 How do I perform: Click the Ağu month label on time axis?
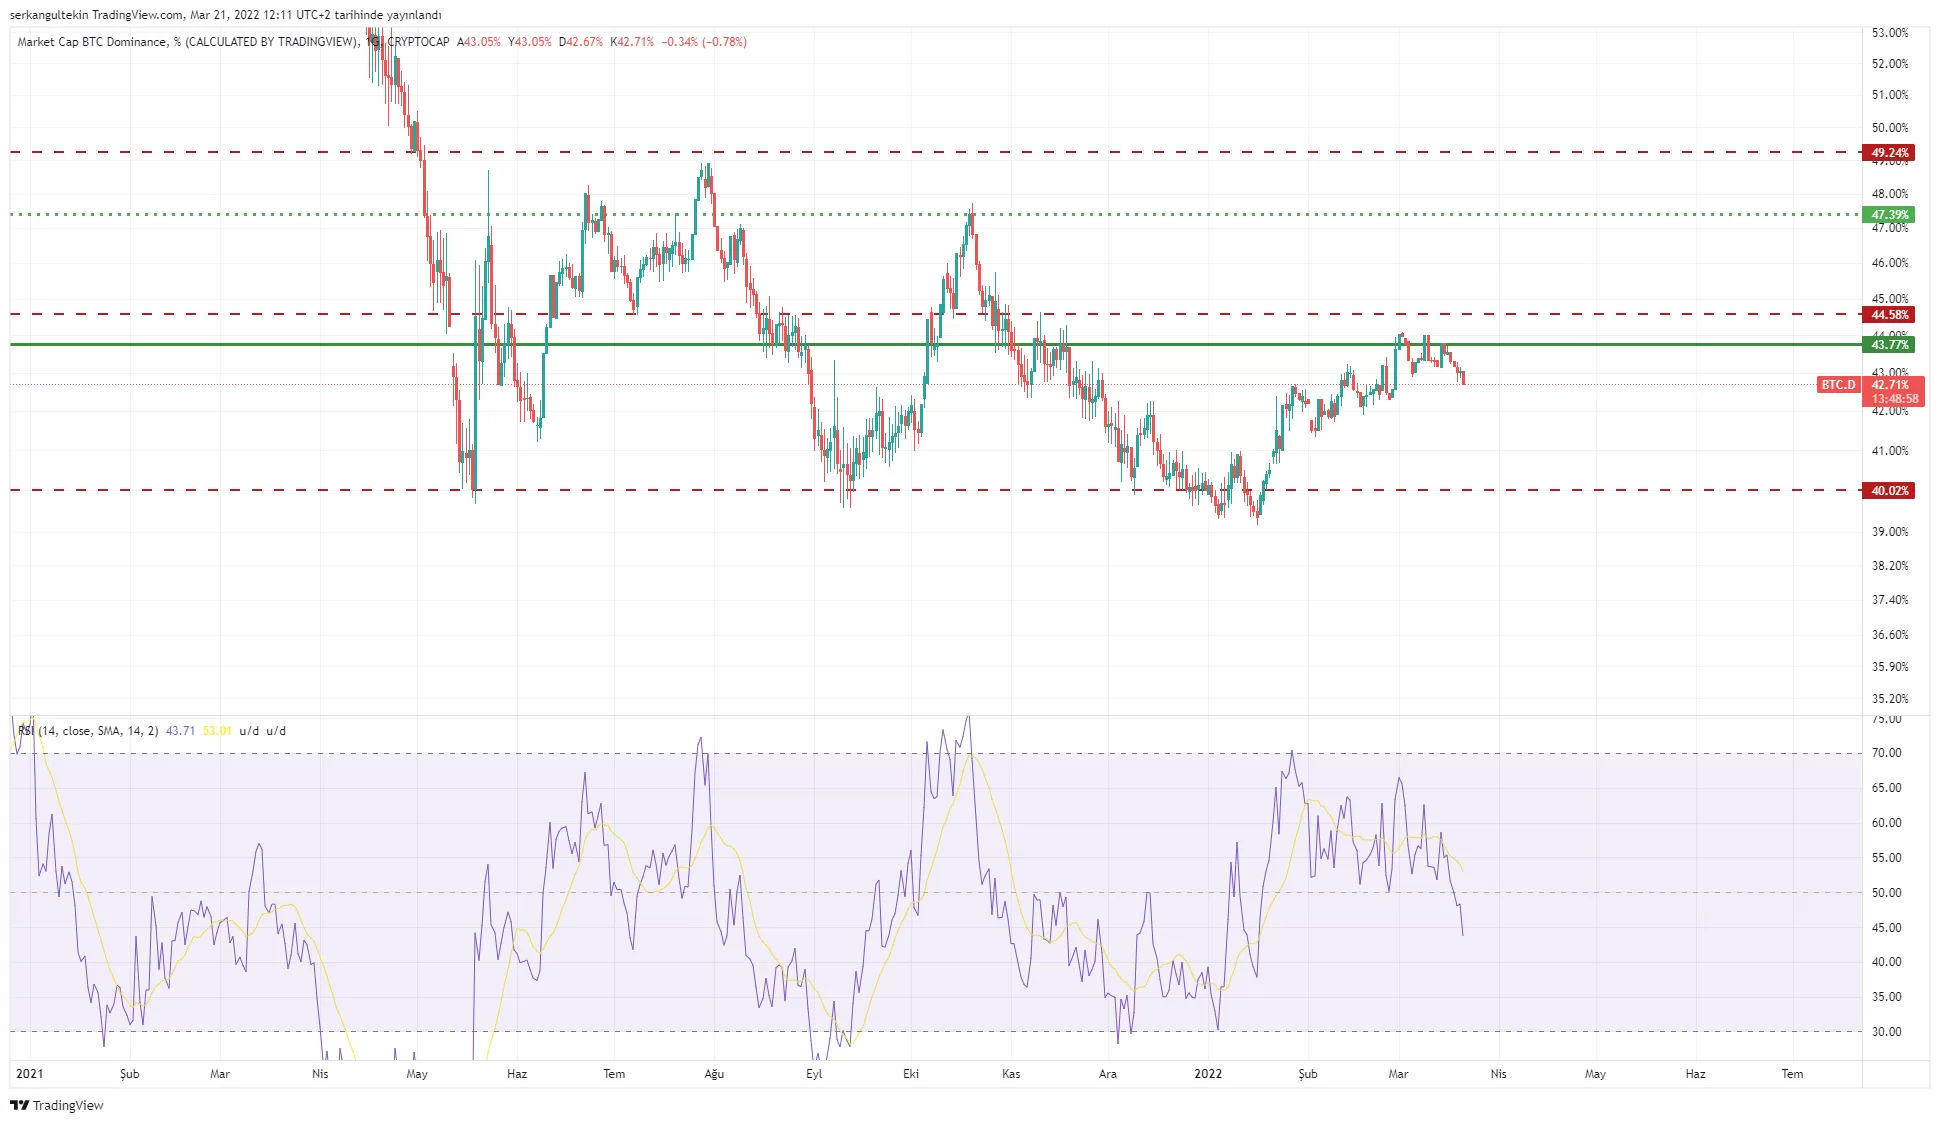[x=714, y=1074]
